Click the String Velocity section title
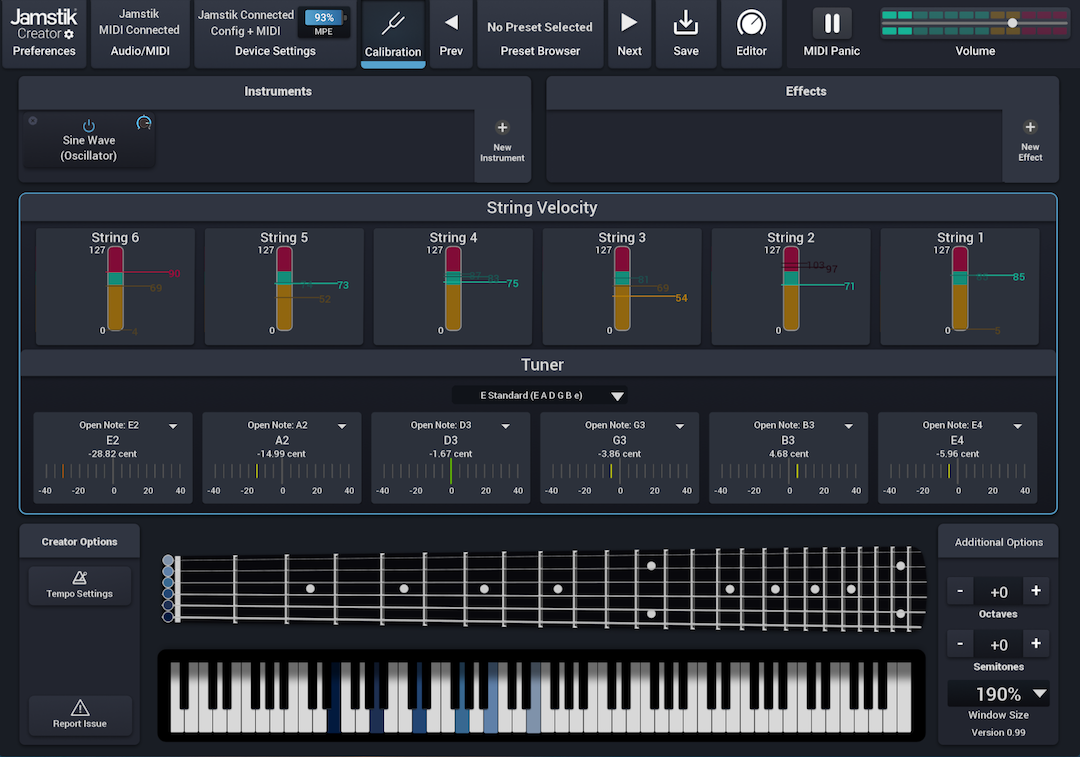Viewport: 1080px width, 757px height. 541,207
